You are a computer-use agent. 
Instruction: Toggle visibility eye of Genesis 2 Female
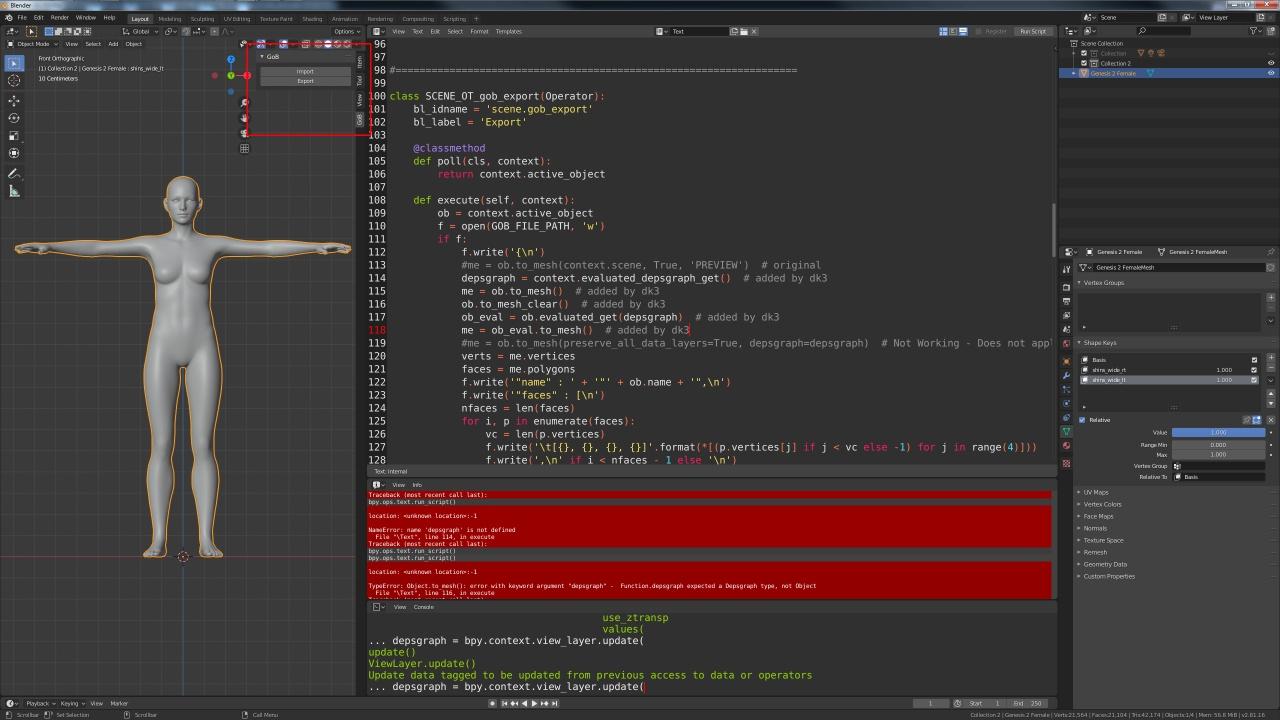point(1271,73)
